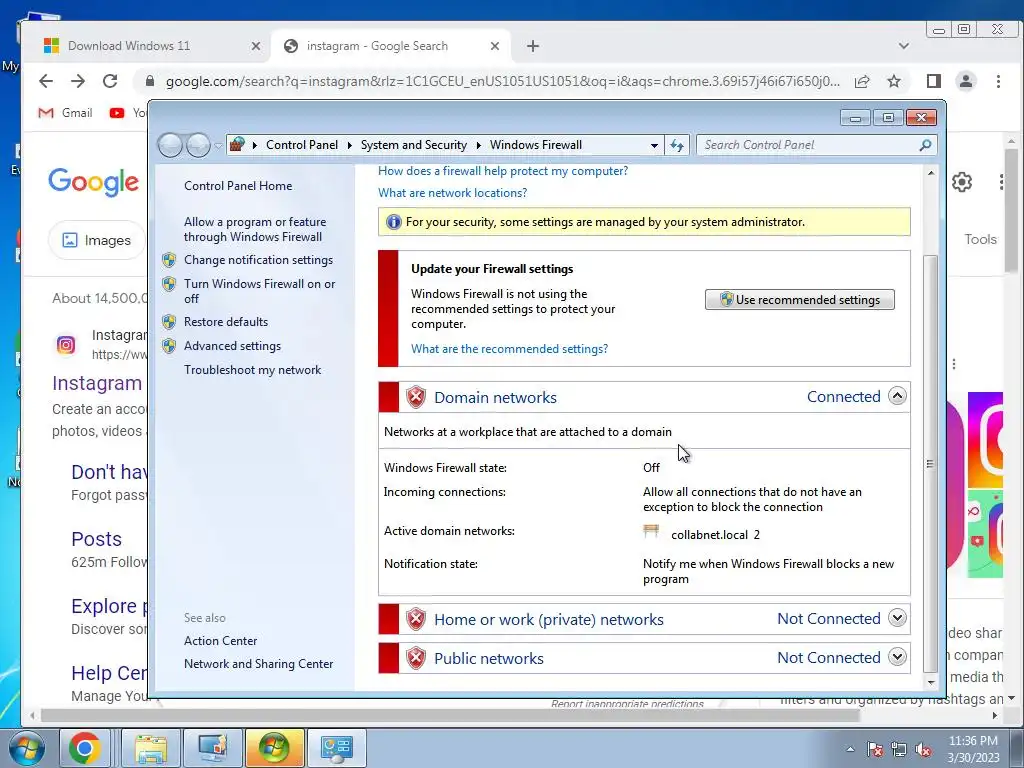1024x768 pixels.
Task: Click the magnifier icon in Search Control Panel
Action: [925, 145]
